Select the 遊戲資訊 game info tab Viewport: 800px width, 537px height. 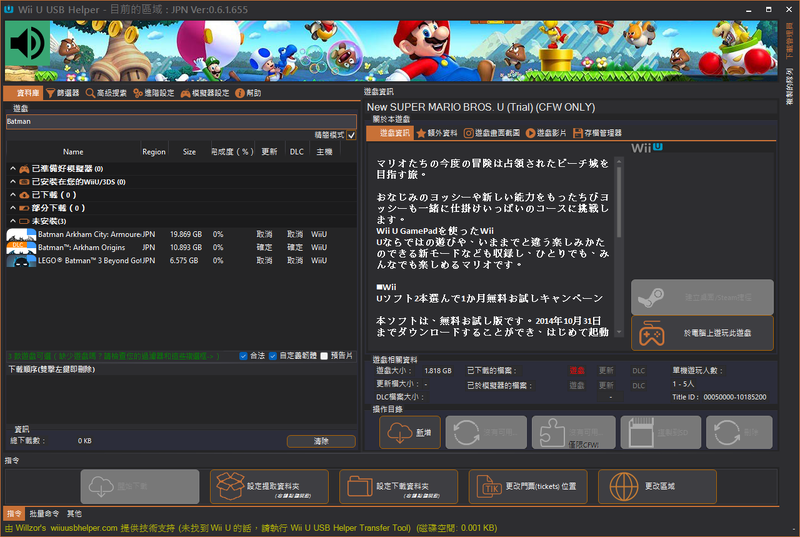390,133
